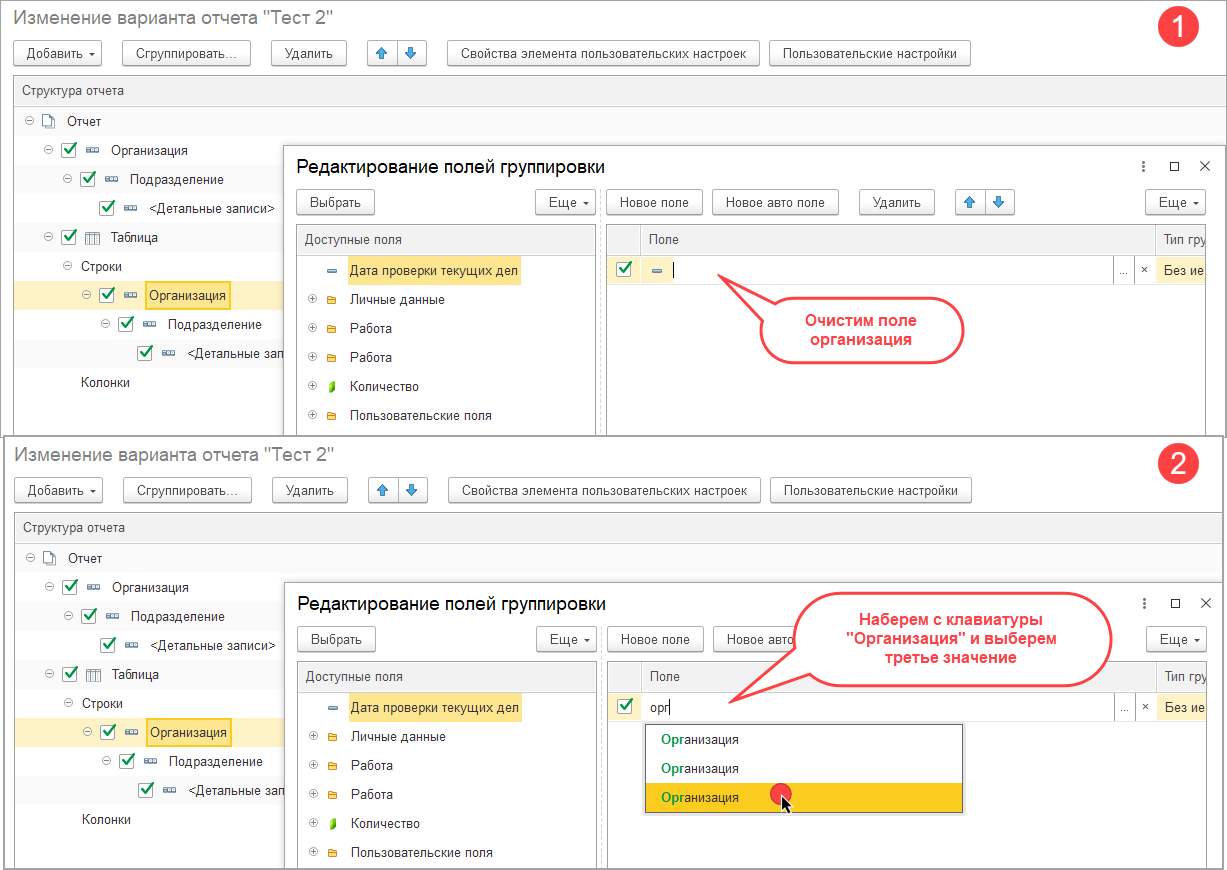Click Удалить button in upper grouping dialog
This screenshot has width=1227, height=870.
tap(896, 202)
